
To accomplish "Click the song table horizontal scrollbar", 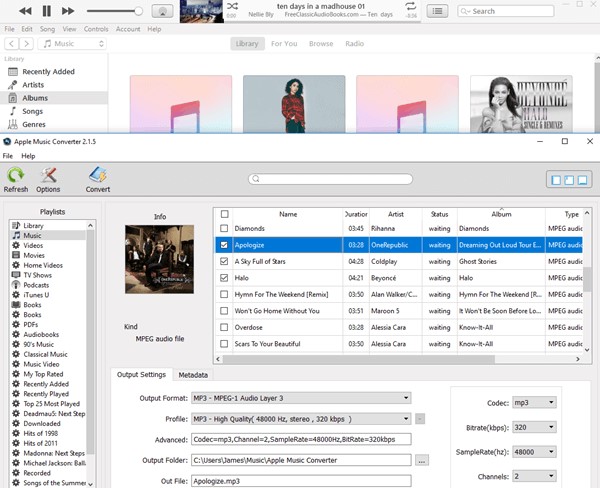I will pyautogui.click(x=359, y=359).
